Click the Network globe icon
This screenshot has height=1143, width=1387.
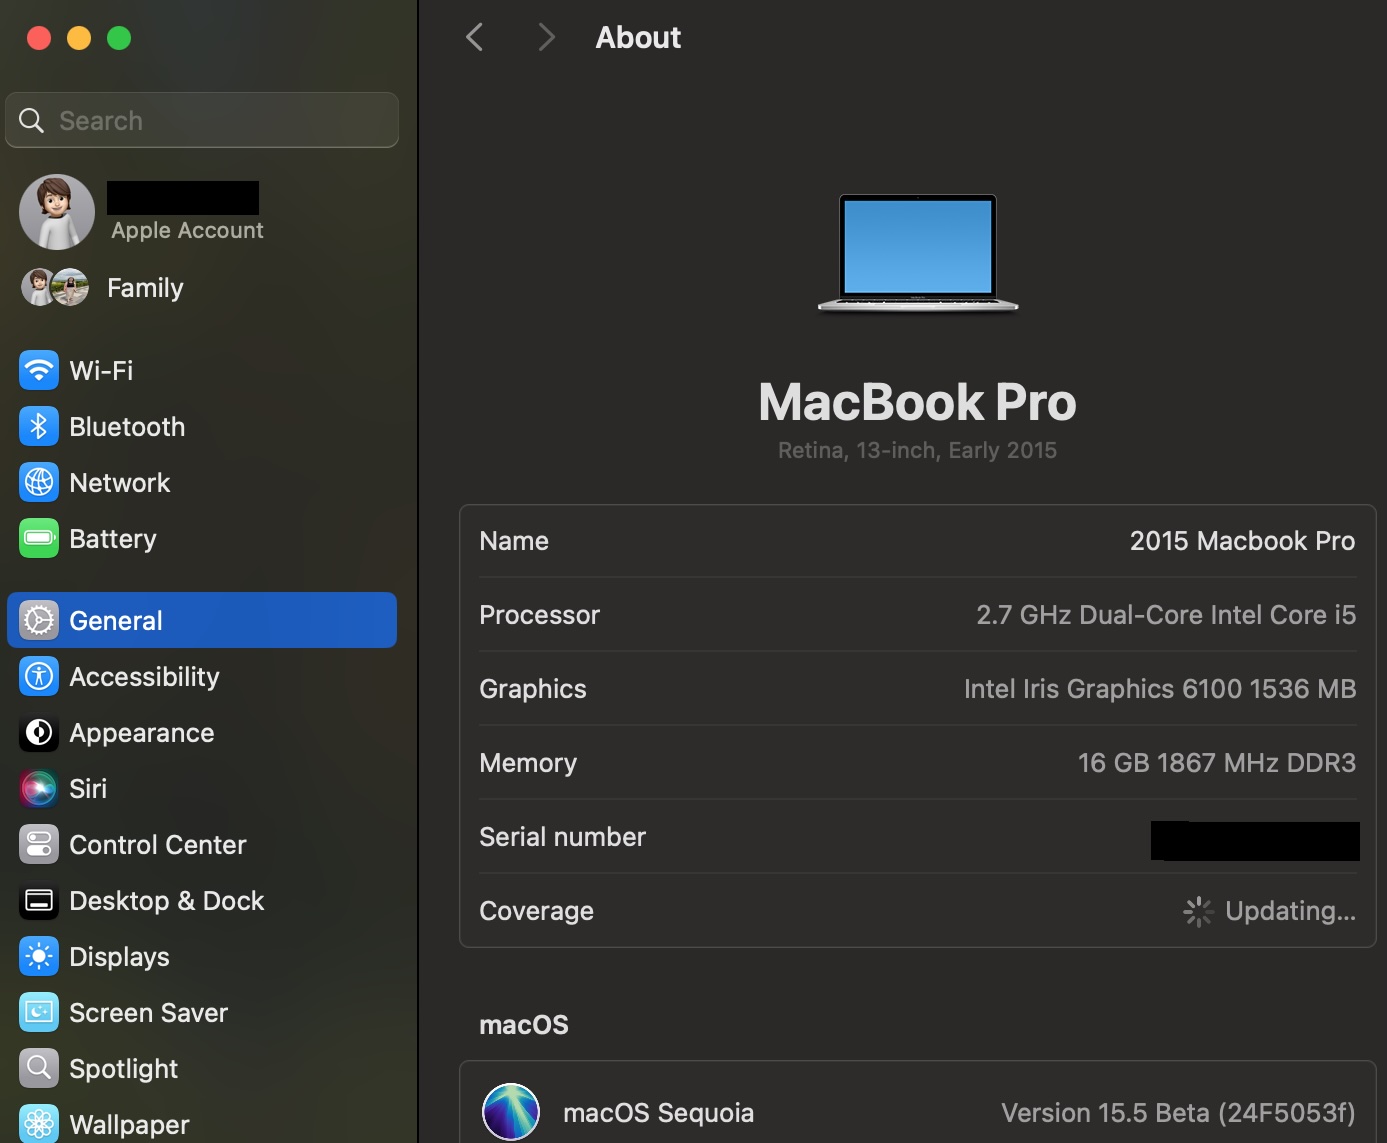click(x=39, y=482)
